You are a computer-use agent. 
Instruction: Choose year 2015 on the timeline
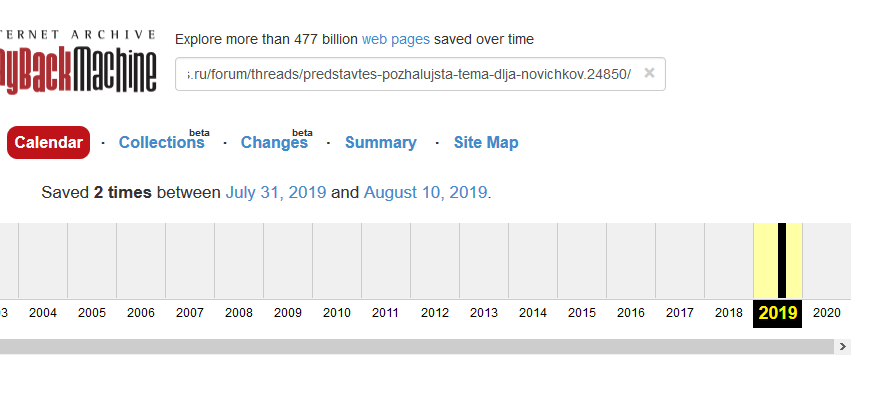tap(582, 313)
